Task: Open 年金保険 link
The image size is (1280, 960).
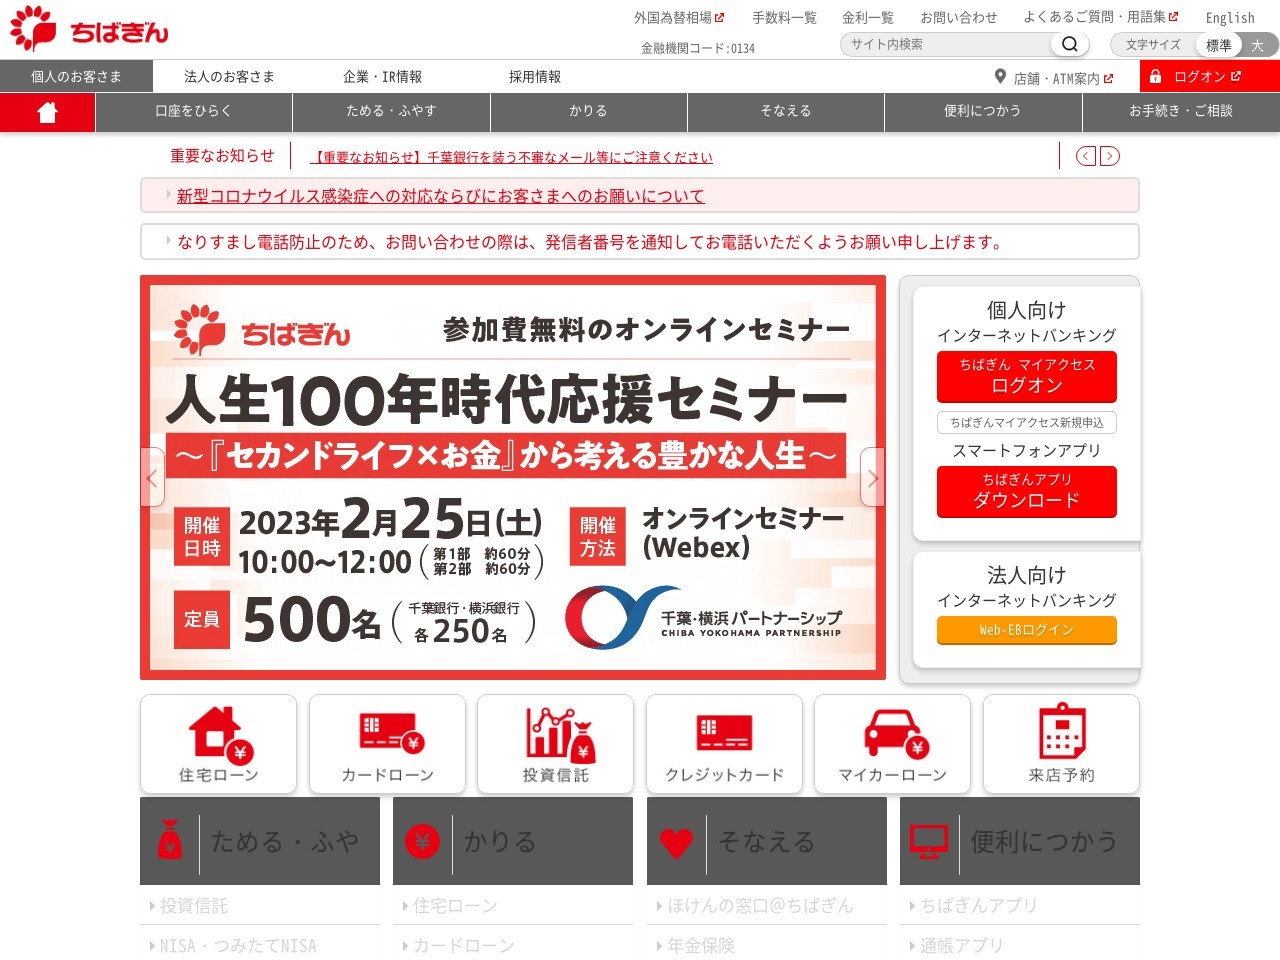Action: pos(701,946)
